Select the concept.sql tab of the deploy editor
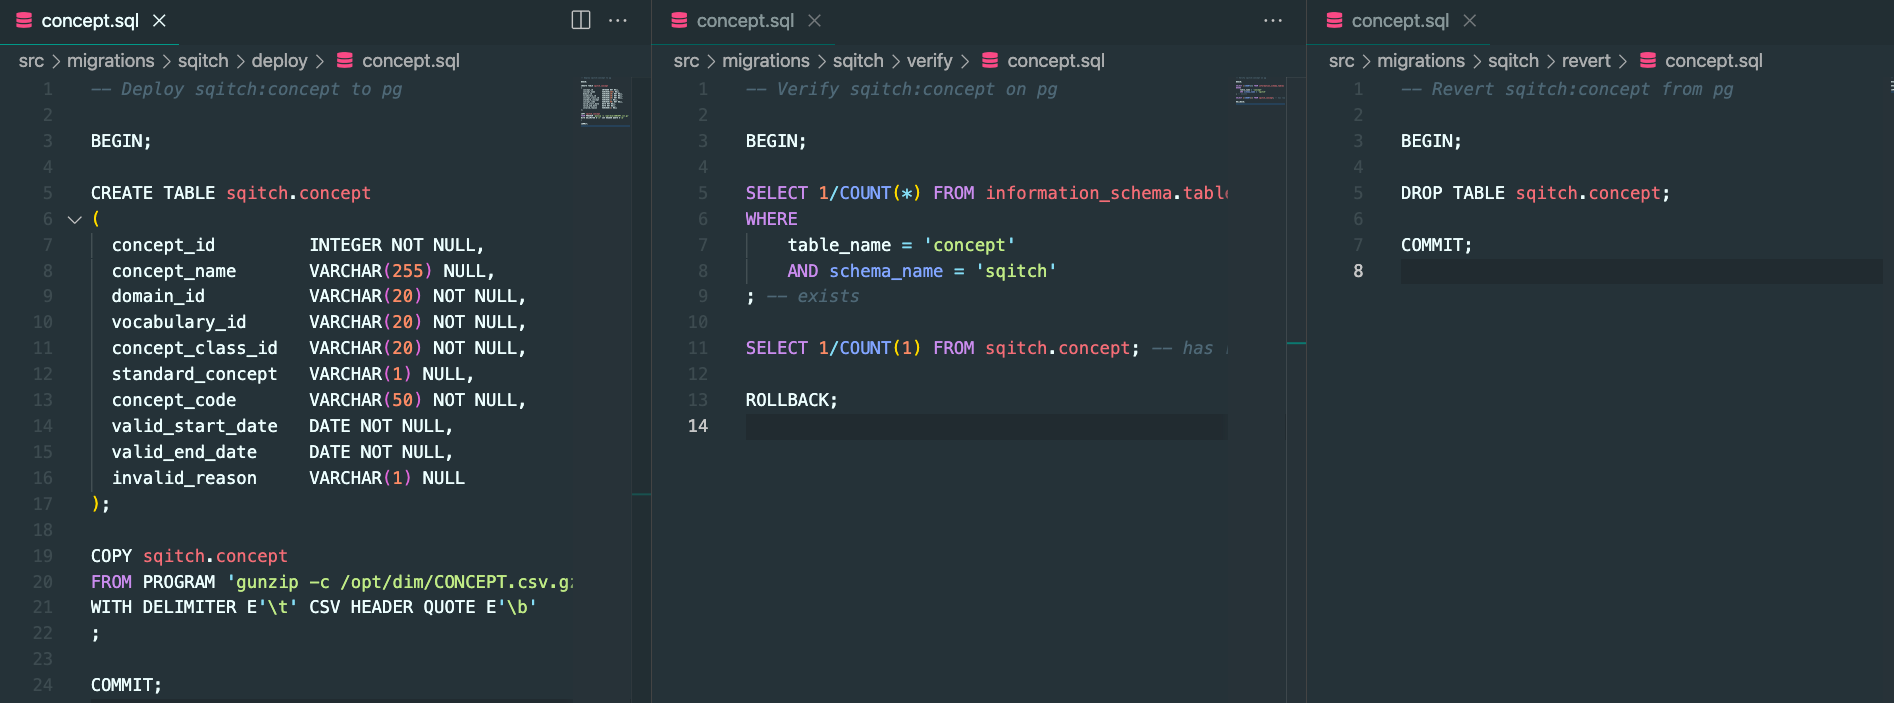Image resolution: width=1894 pixels, height=703 pixels. coord(90,21)
